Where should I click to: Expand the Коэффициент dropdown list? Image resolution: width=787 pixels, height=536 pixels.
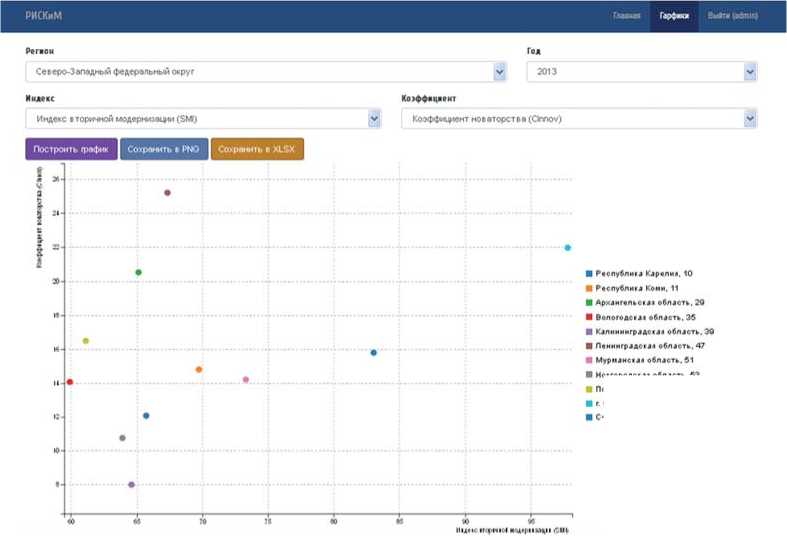[x=578, y=119]
